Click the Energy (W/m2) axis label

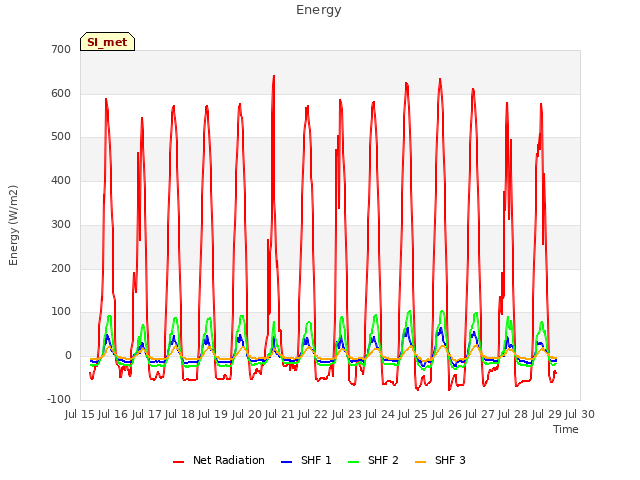(x=13, y=225)
